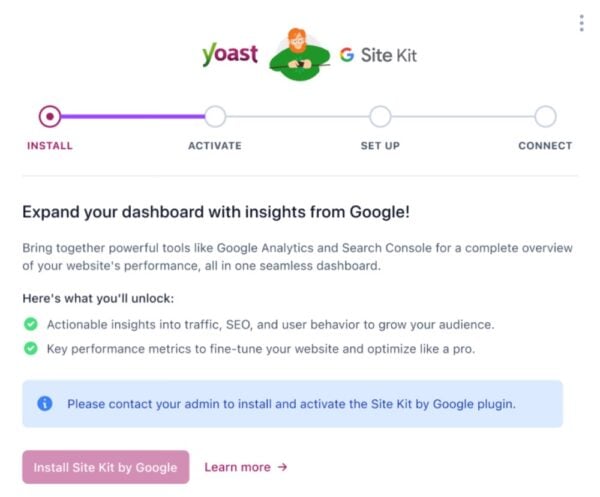Click the ACTIVATE step label

[215, 146]
